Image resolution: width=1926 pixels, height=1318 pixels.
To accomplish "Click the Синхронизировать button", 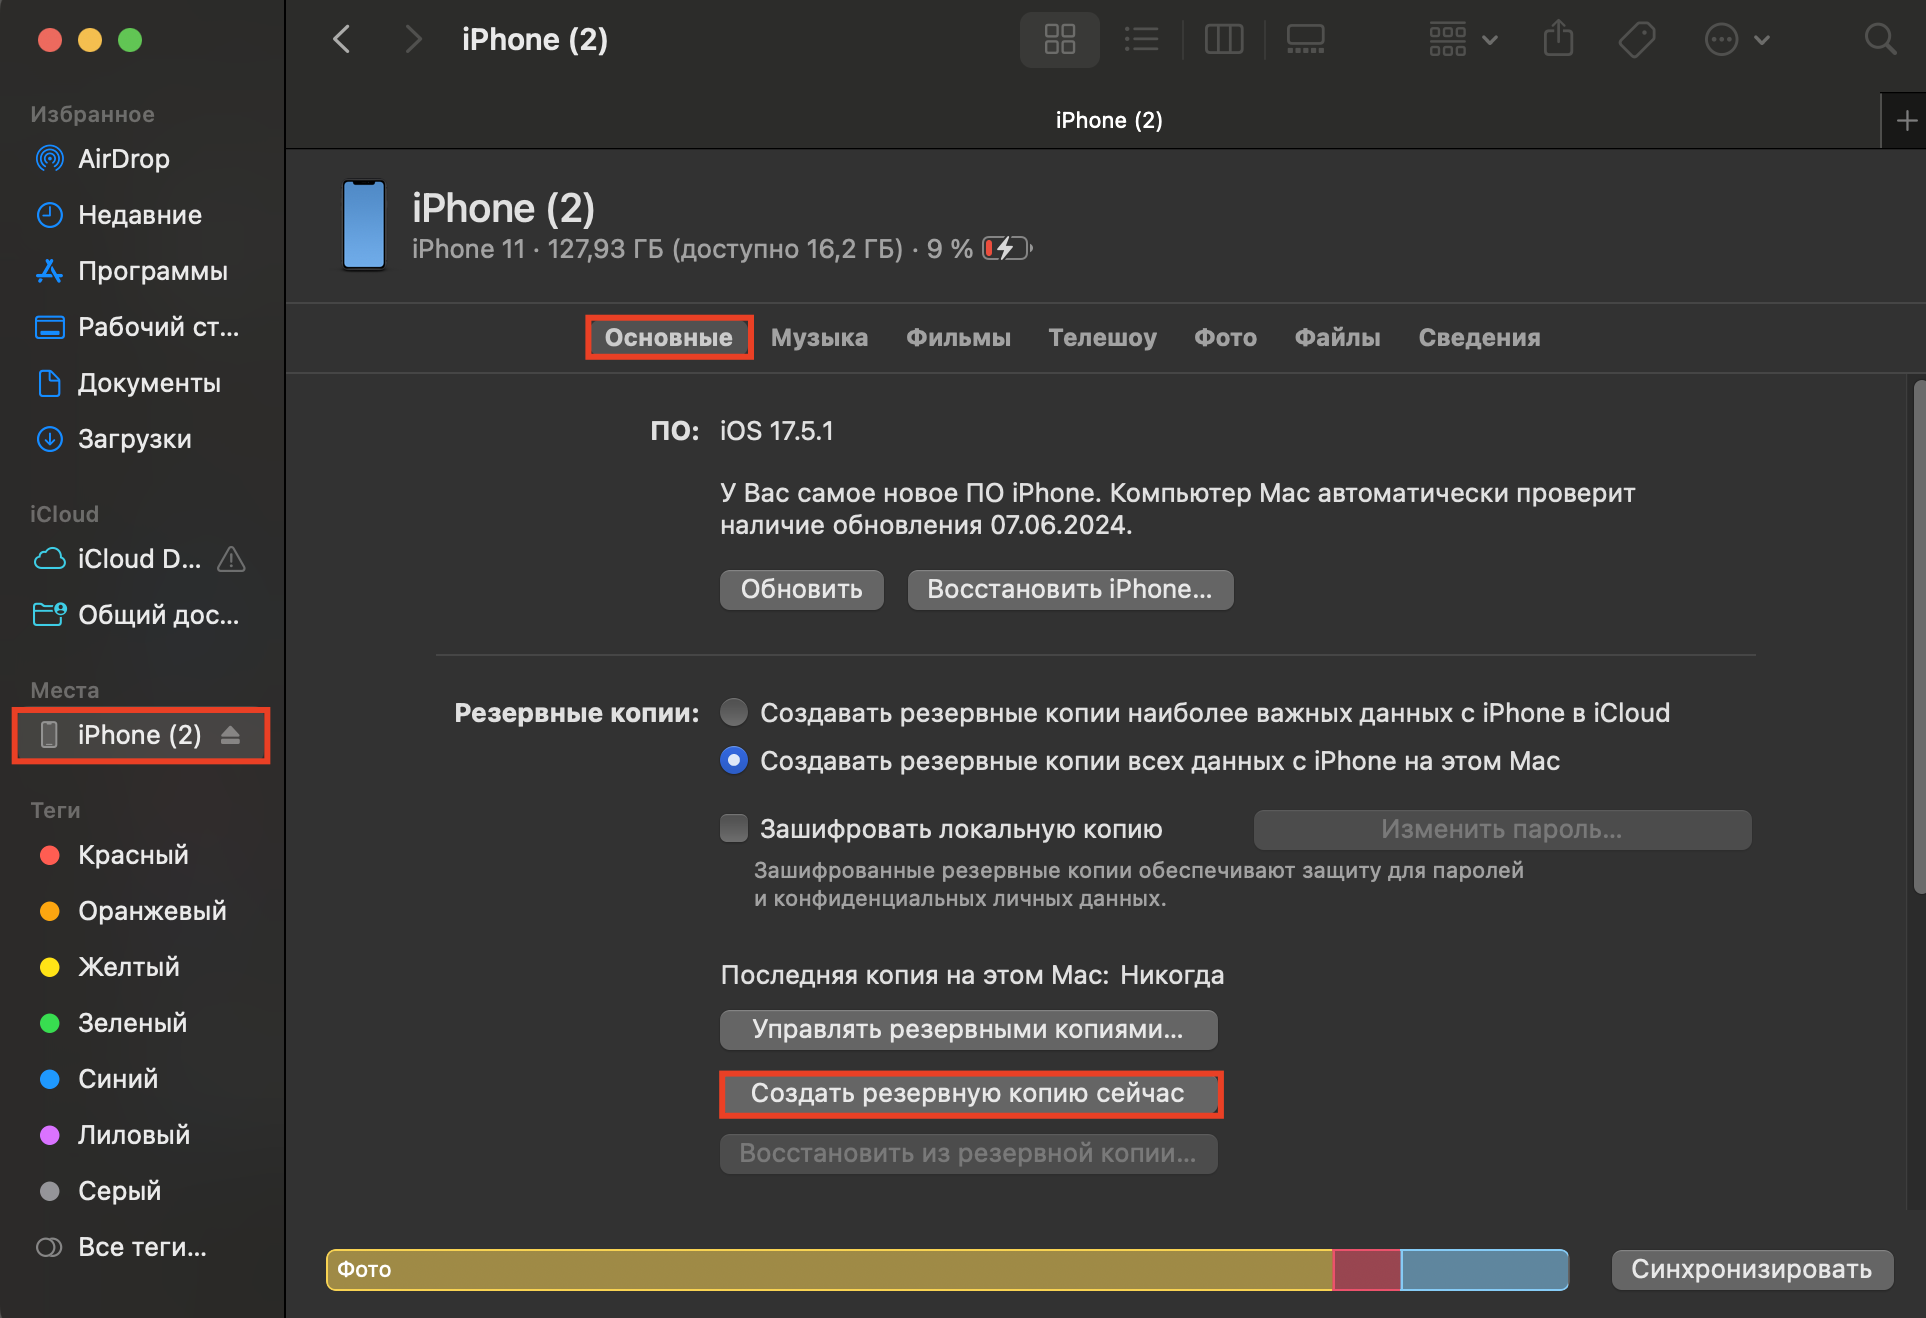I will coord(1752,1270).
